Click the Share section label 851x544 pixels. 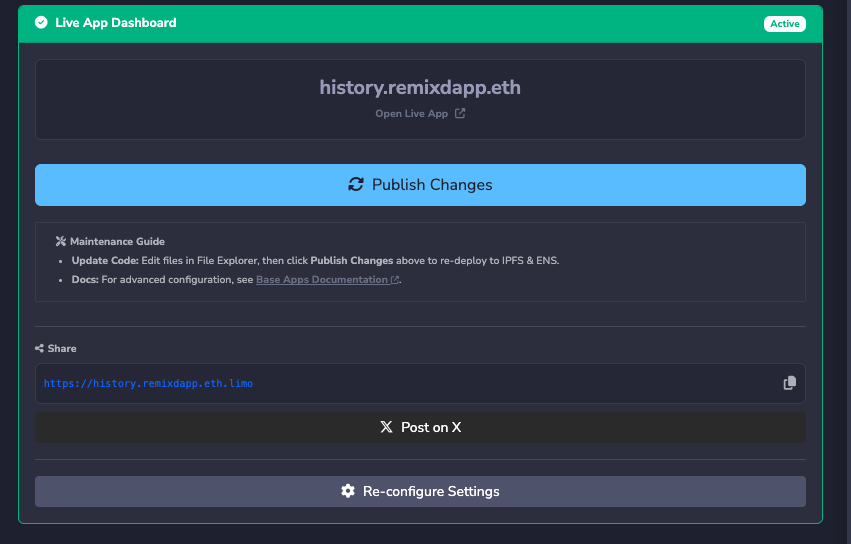pyautogui.click(x=62, y=349)
